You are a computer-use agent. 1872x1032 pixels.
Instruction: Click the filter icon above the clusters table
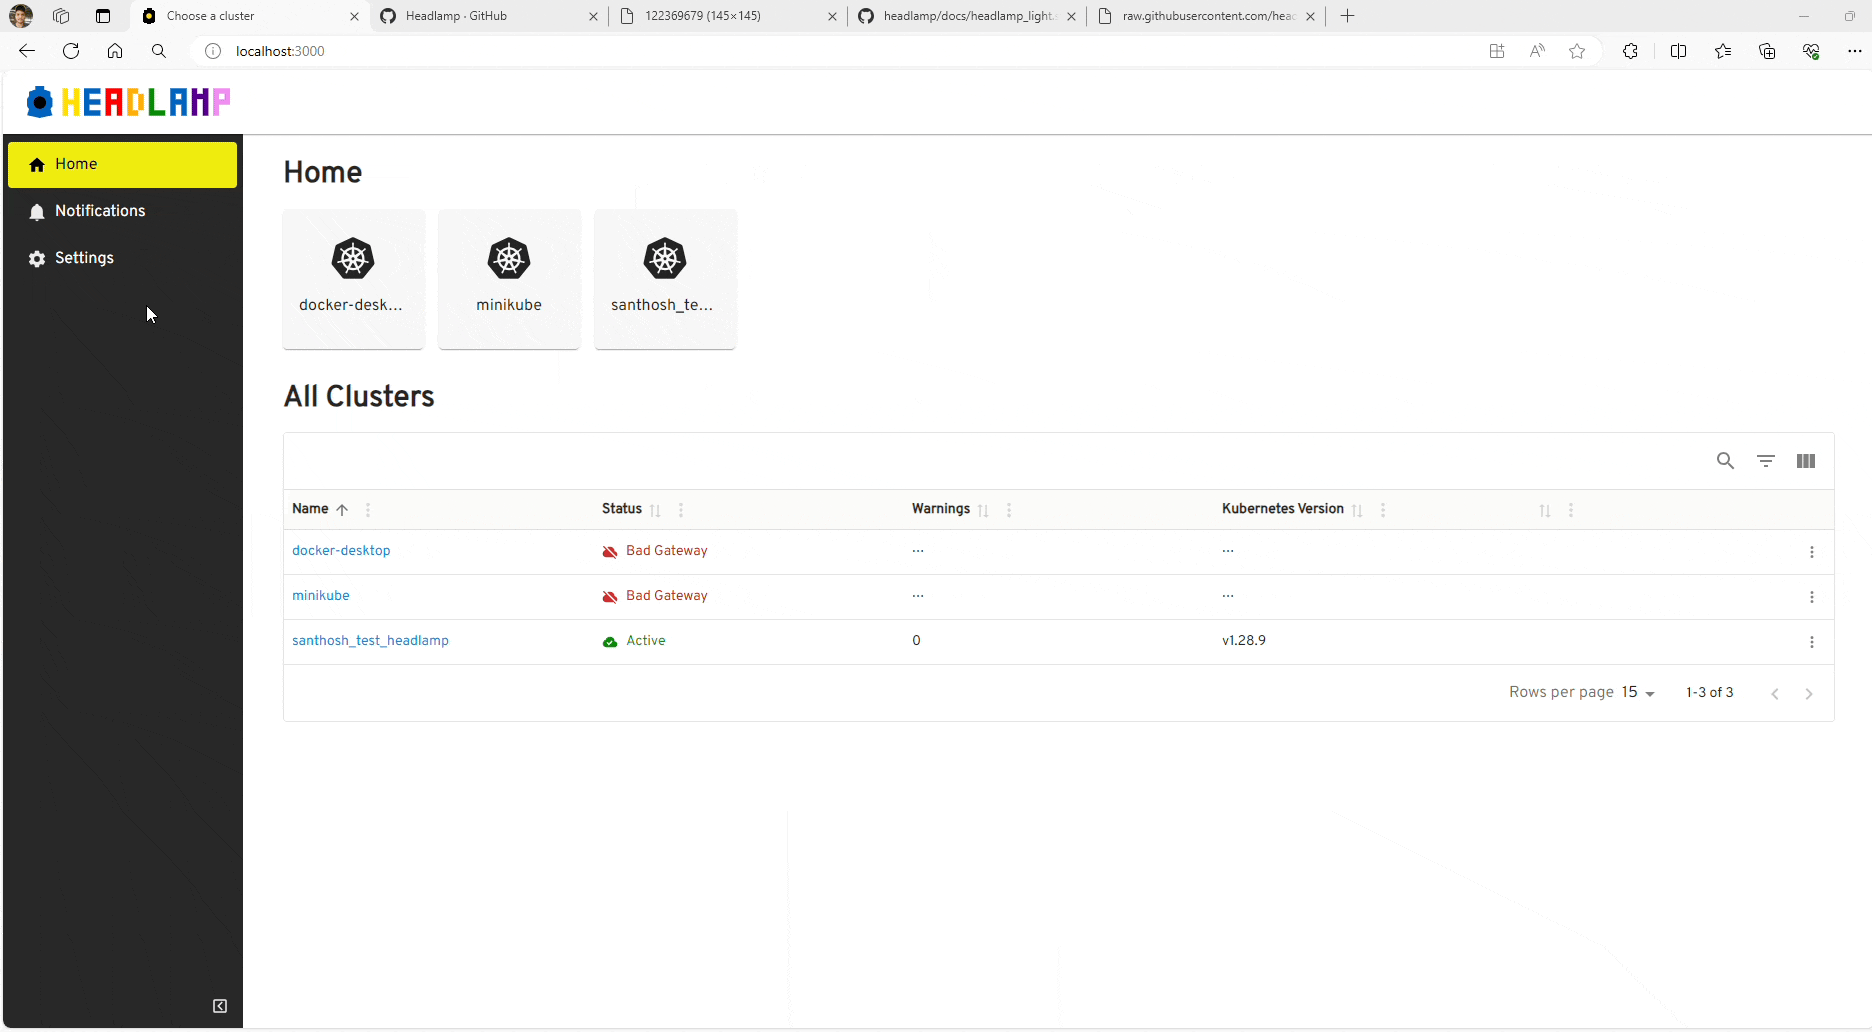tap(1766, 461)
